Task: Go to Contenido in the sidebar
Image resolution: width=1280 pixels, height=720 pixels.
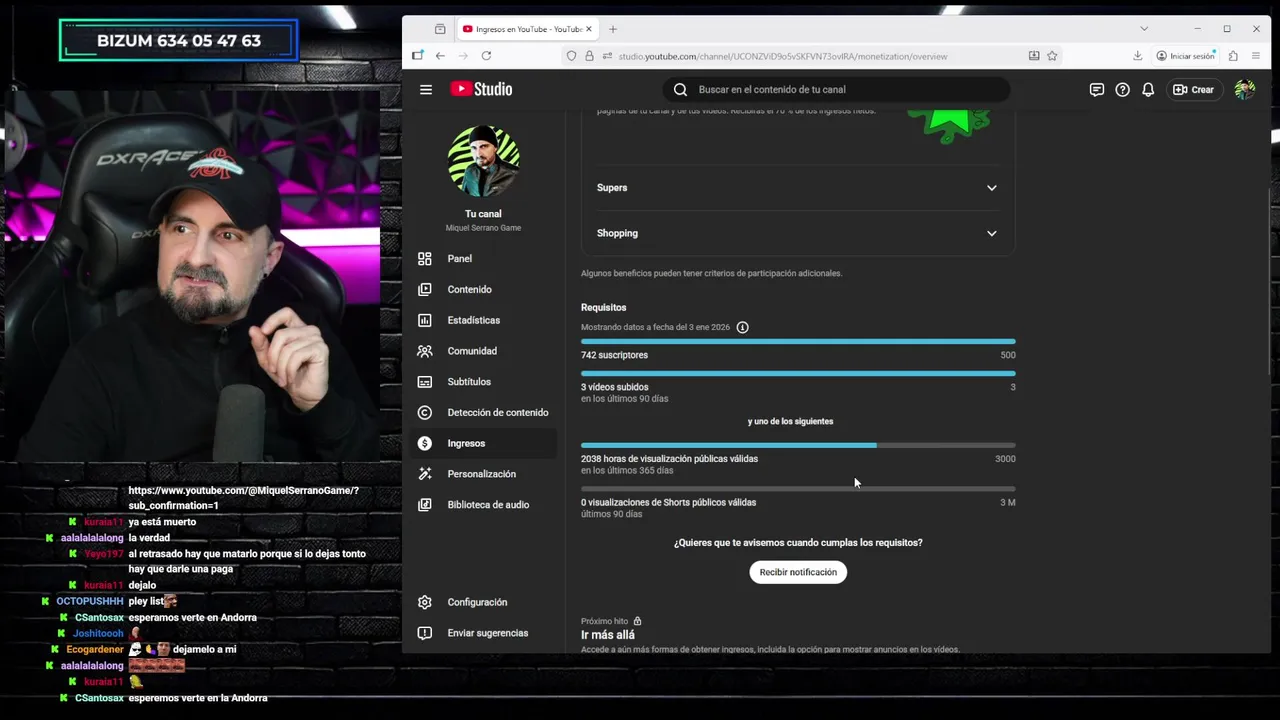Action: [x=483, y=289]
